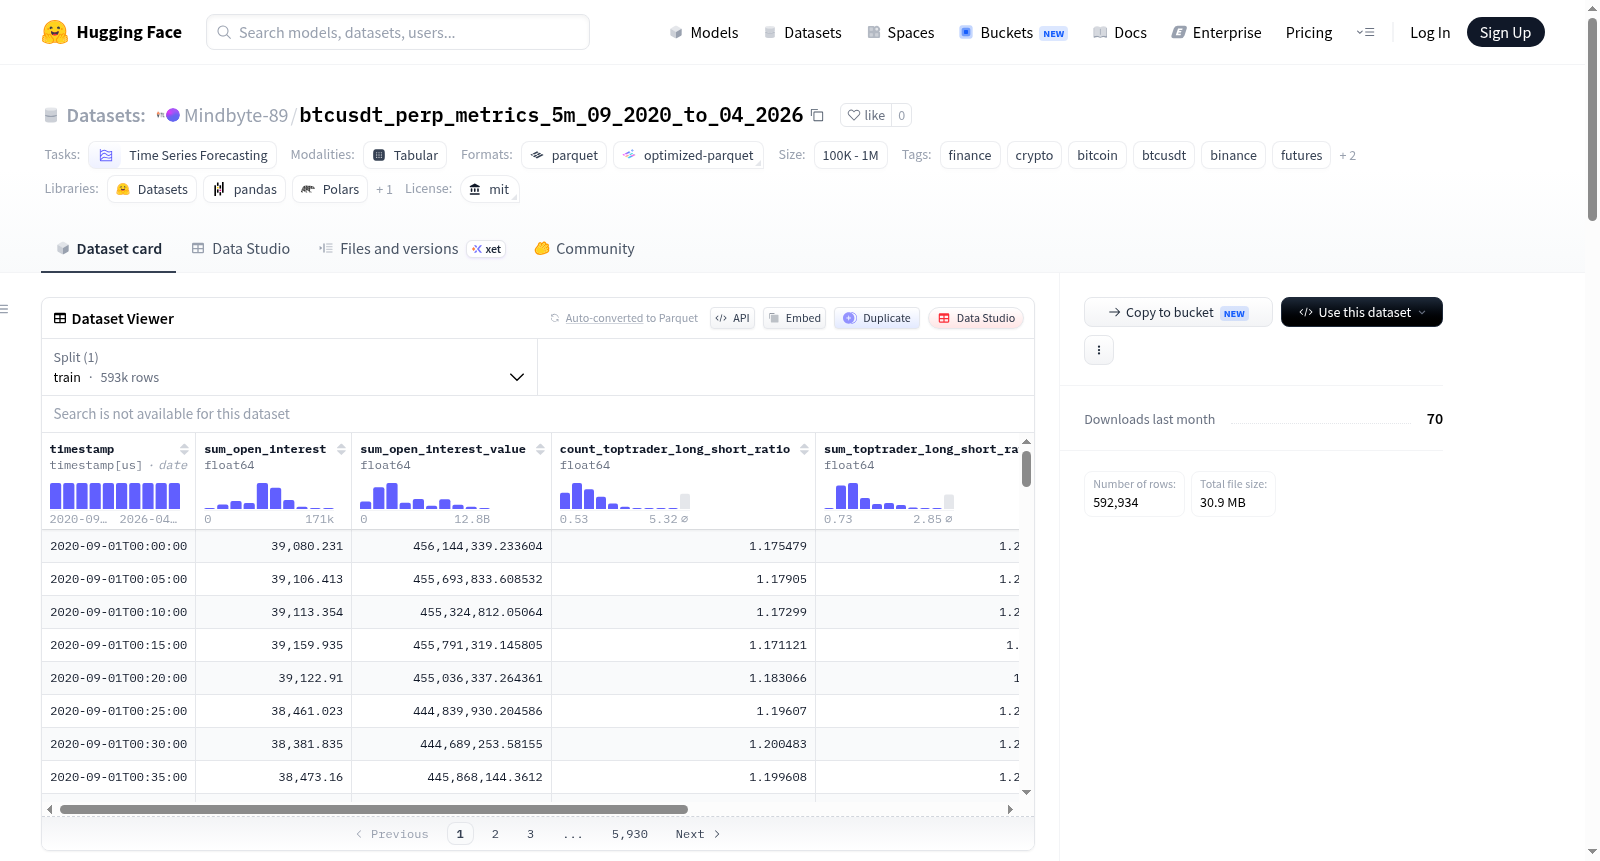
Task: Go to page 3 of the table
Action: coord(530,834)
